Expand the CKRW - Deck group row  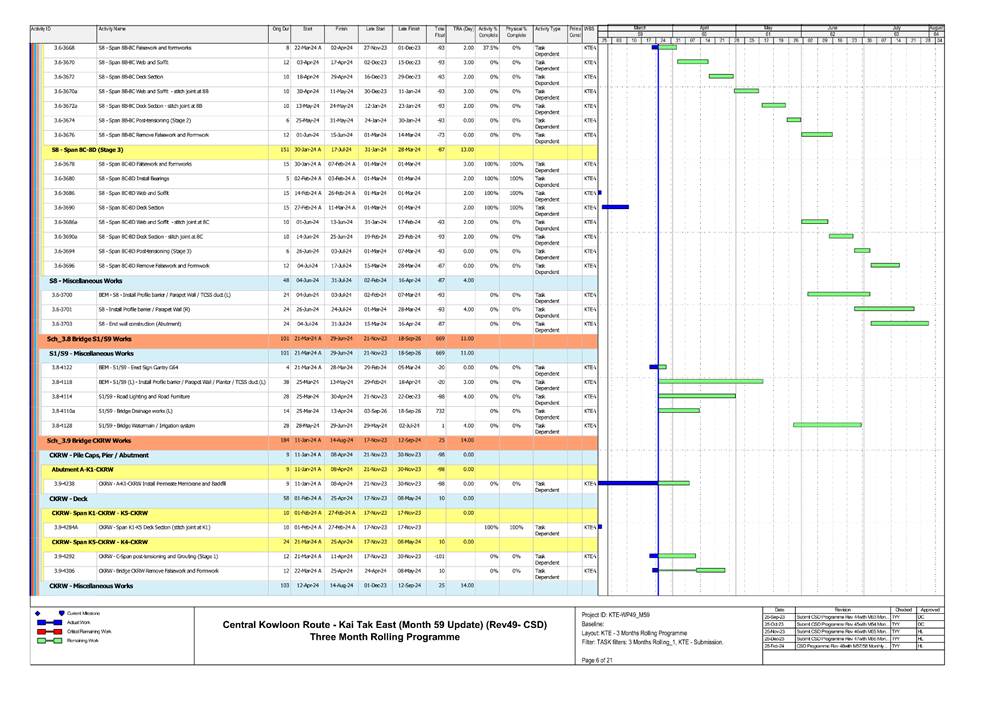click(x=70, y=498)
